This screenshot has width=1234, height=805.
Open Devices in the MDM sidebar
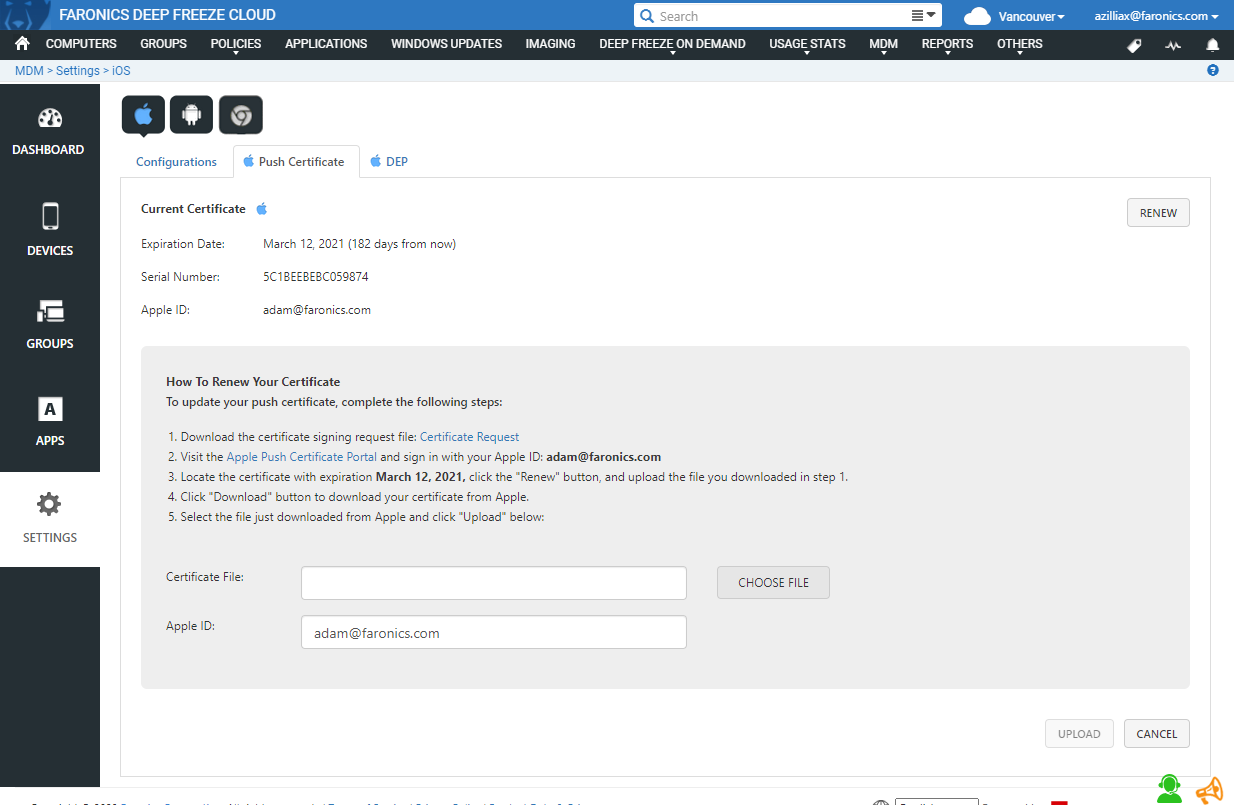pos(50,230)
